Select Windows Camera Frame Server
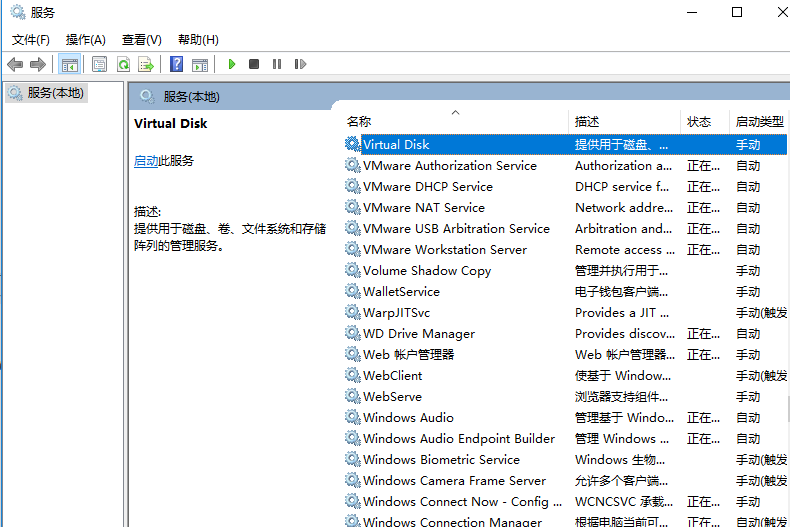Image resolution: width=790 pixels, height=527 pixels. point(565,481)
